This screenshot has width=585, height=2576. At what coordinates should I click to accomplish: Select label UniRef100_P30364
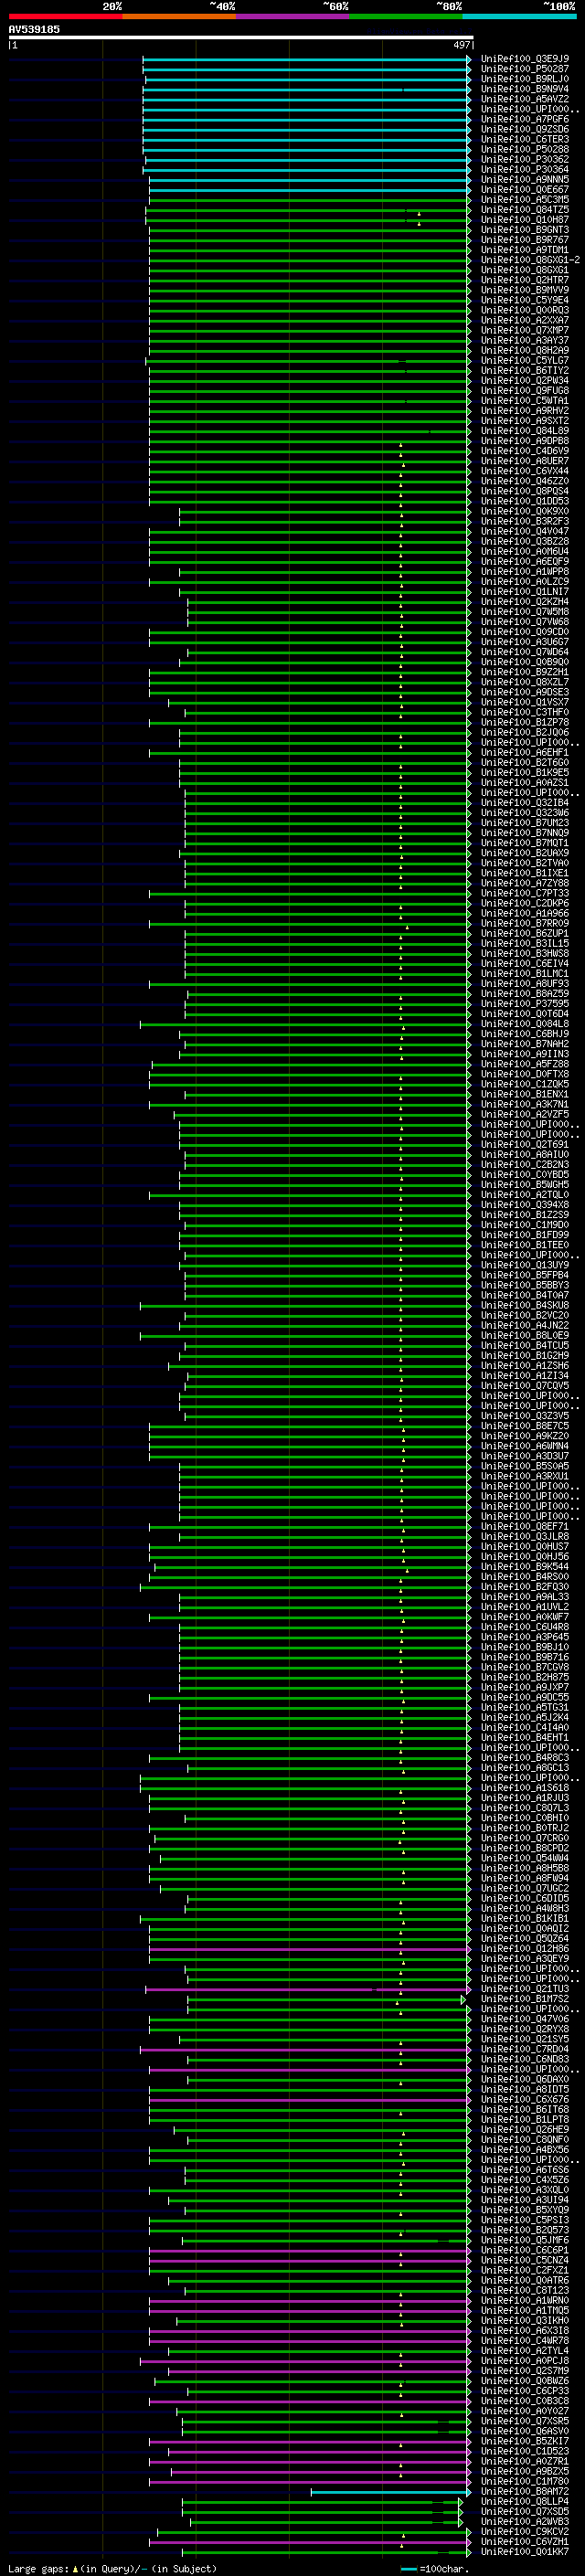point(524,169)
